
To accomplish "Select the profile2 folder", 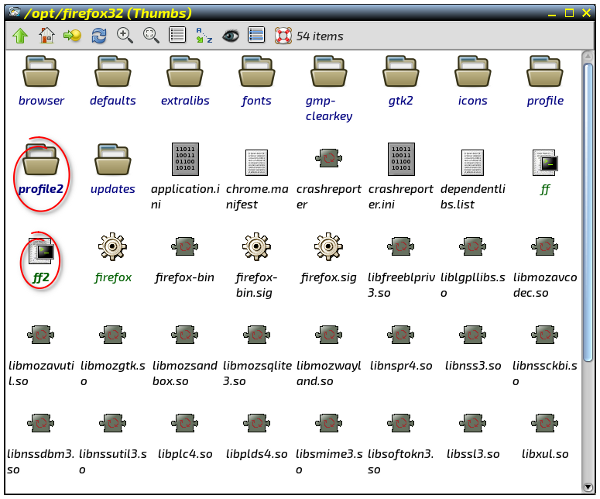I will coord(41,159).
